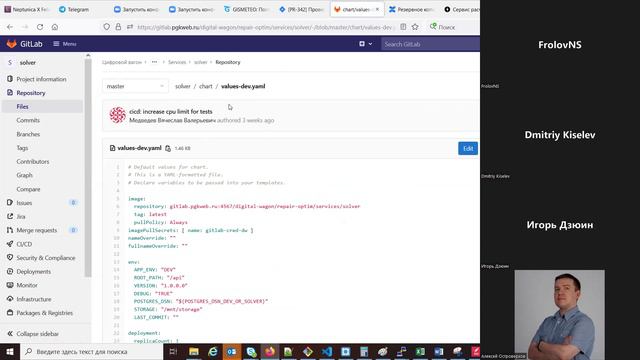
Task: Focus the Search GitLab field
Action: [x=430, y=44]
